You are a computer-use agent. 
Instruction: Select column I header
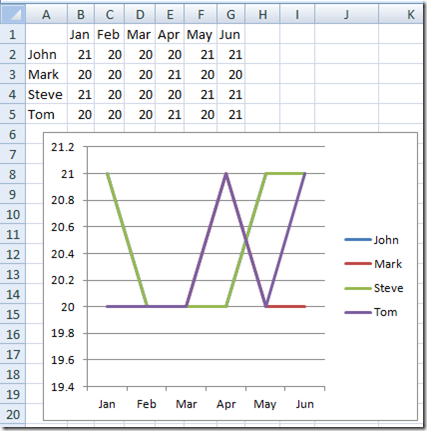click(x=297, y=14)
